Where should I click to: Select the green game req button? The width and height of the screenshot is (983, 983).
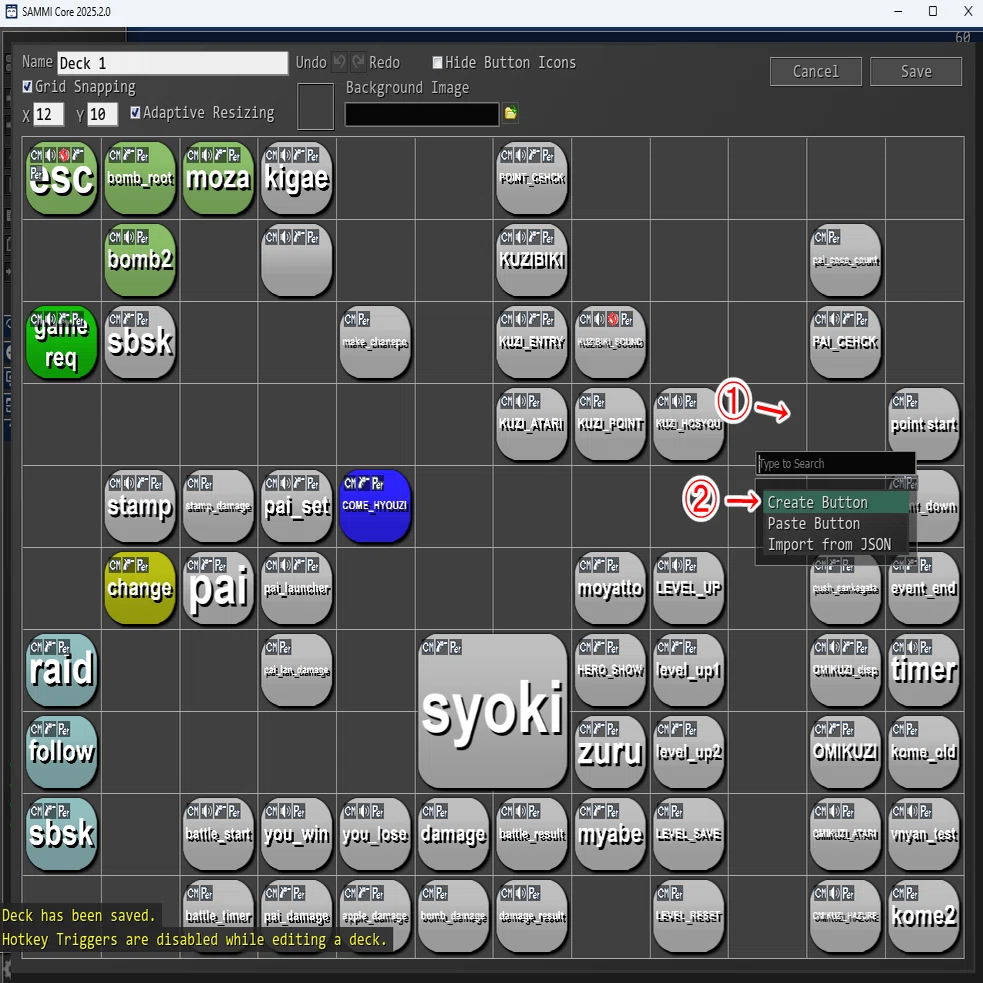[x=61, y=342]
